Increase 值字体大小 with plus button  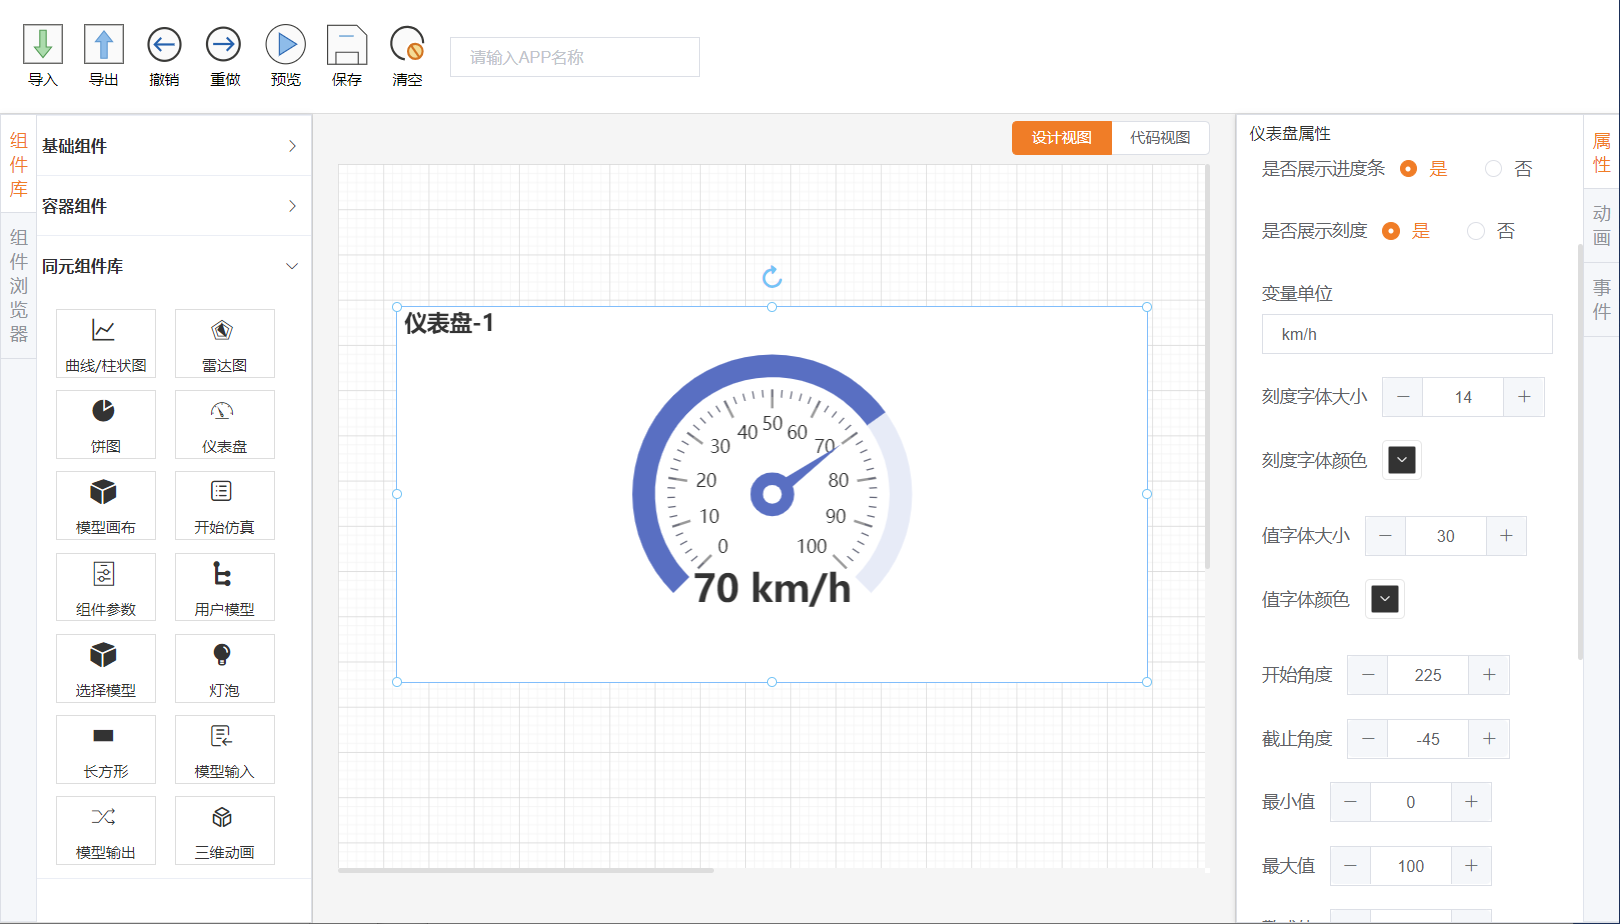(1506, 536)
